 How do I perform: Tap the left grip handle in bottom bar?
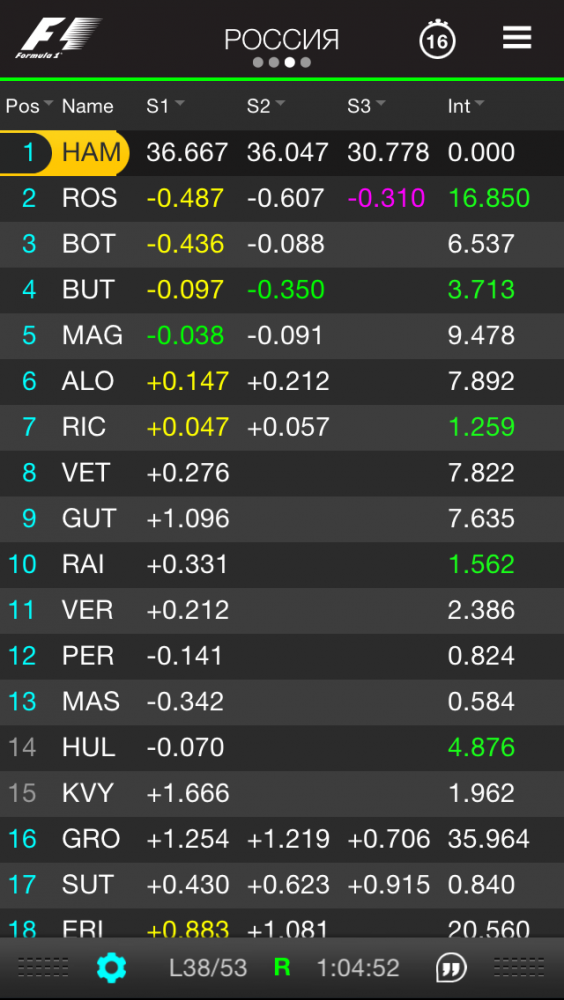click(x=43, y=967)
